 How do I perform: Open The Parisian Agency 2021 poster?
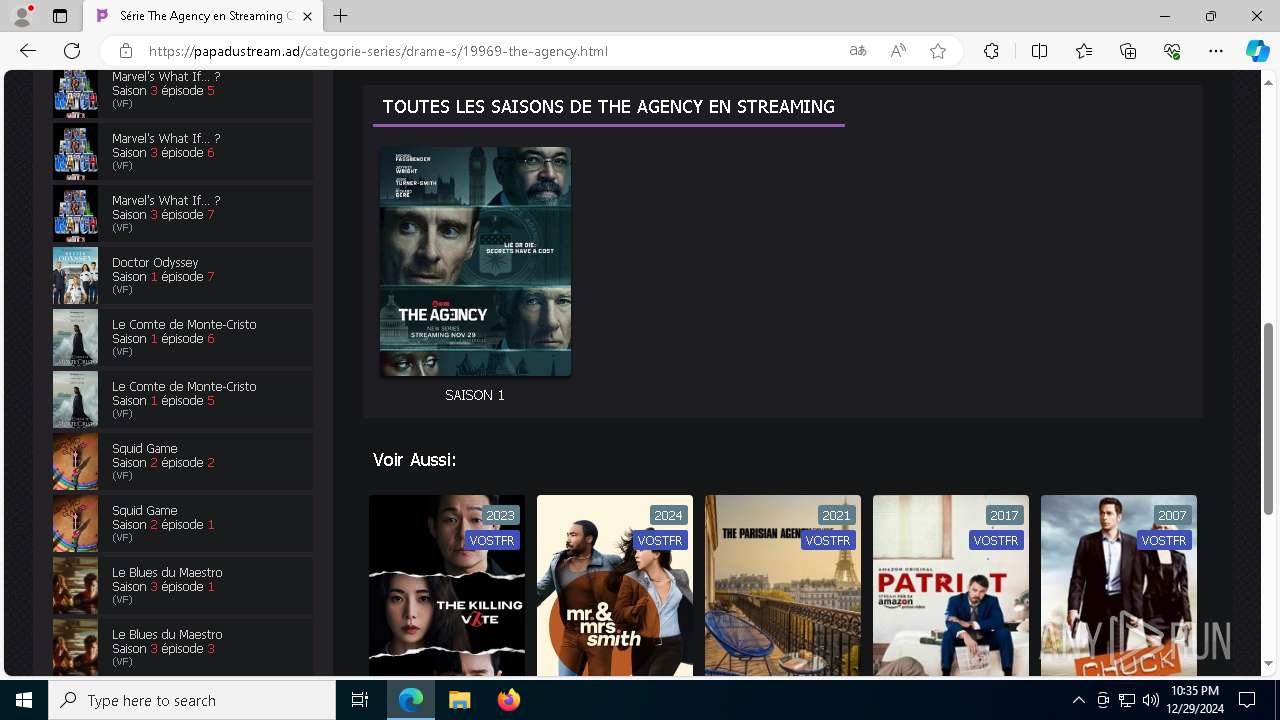(783, 585)
